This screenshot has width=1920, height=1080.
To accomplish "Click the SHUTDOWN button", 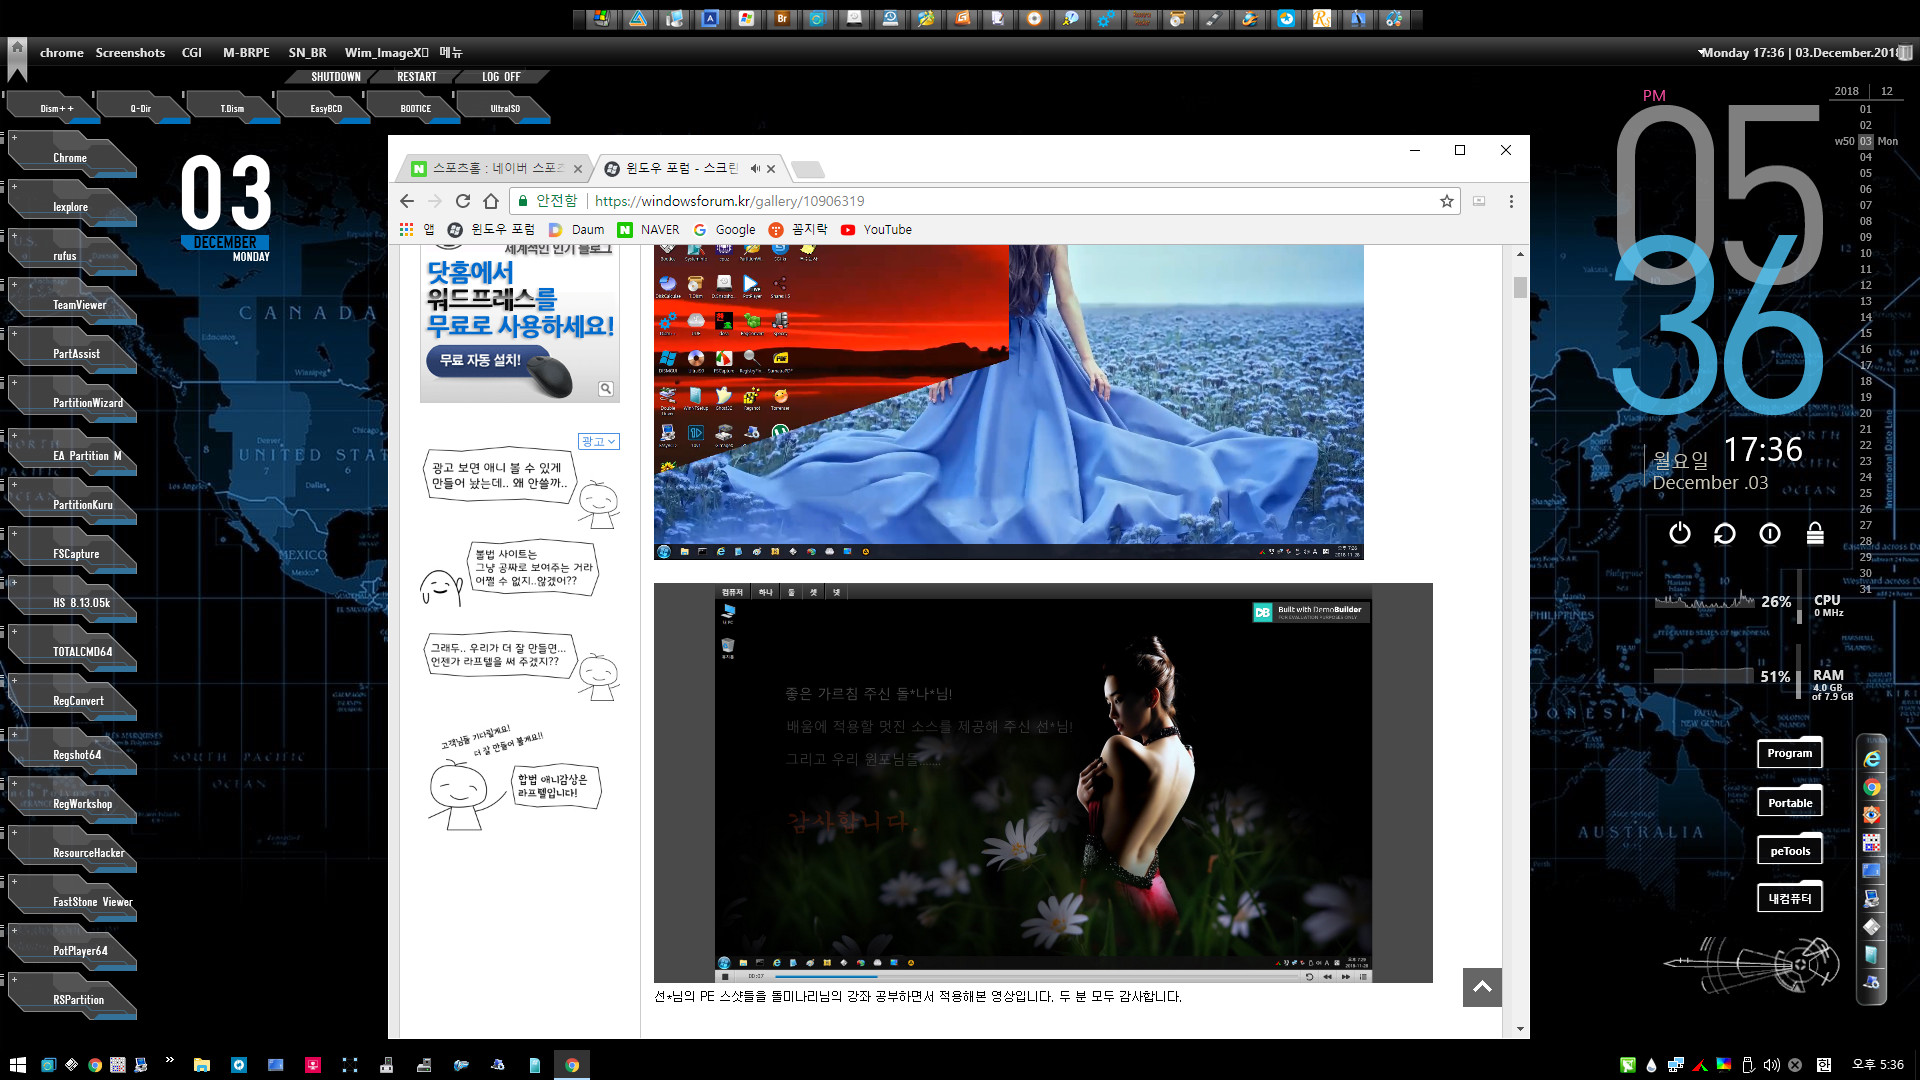I will pos(336,77).
